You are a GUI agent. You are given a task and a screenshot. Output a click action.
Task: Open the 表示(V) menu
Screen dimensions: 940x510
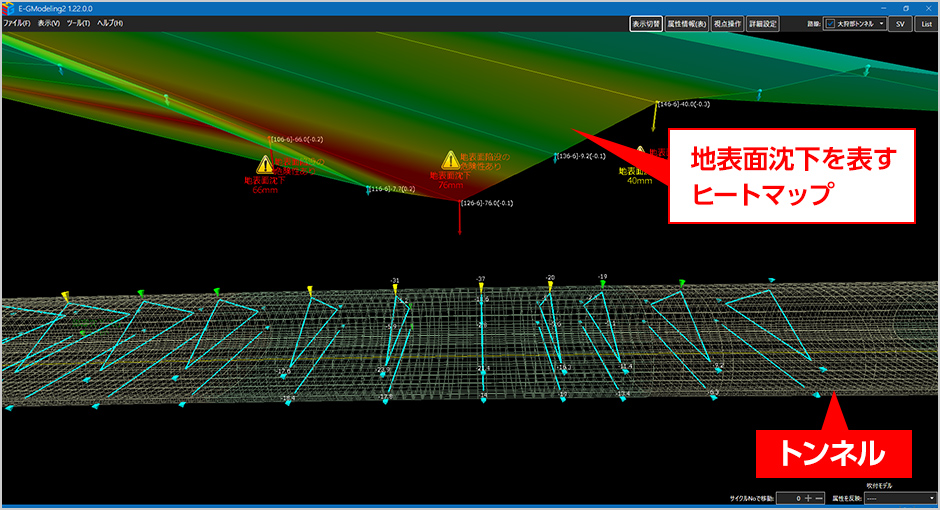click(49, 23)
